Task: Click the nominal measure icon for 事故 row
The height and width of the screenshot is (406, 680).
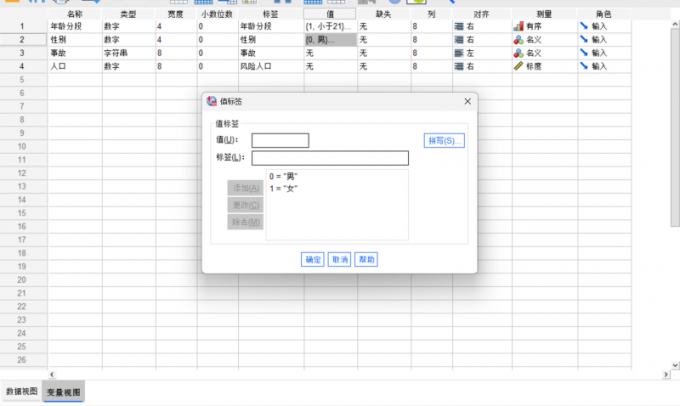Action: pyautogui.click(x=518, y=52)
